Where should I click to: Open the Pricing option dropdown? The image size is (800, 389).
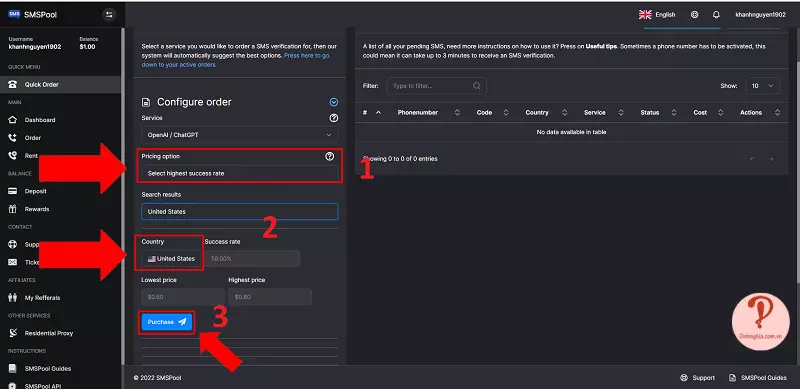(239, 174)
